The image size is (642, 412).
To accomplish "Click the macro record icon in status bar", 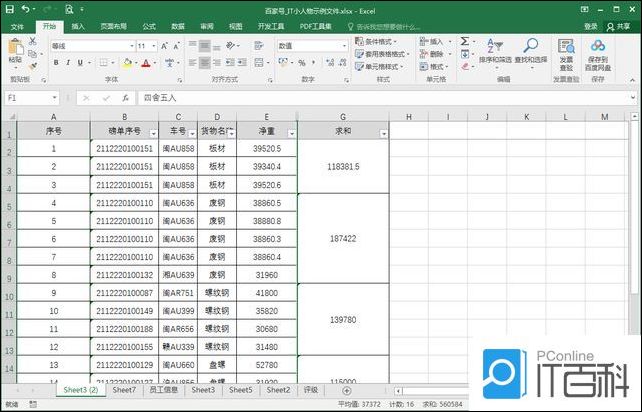I will pos(33,404).
